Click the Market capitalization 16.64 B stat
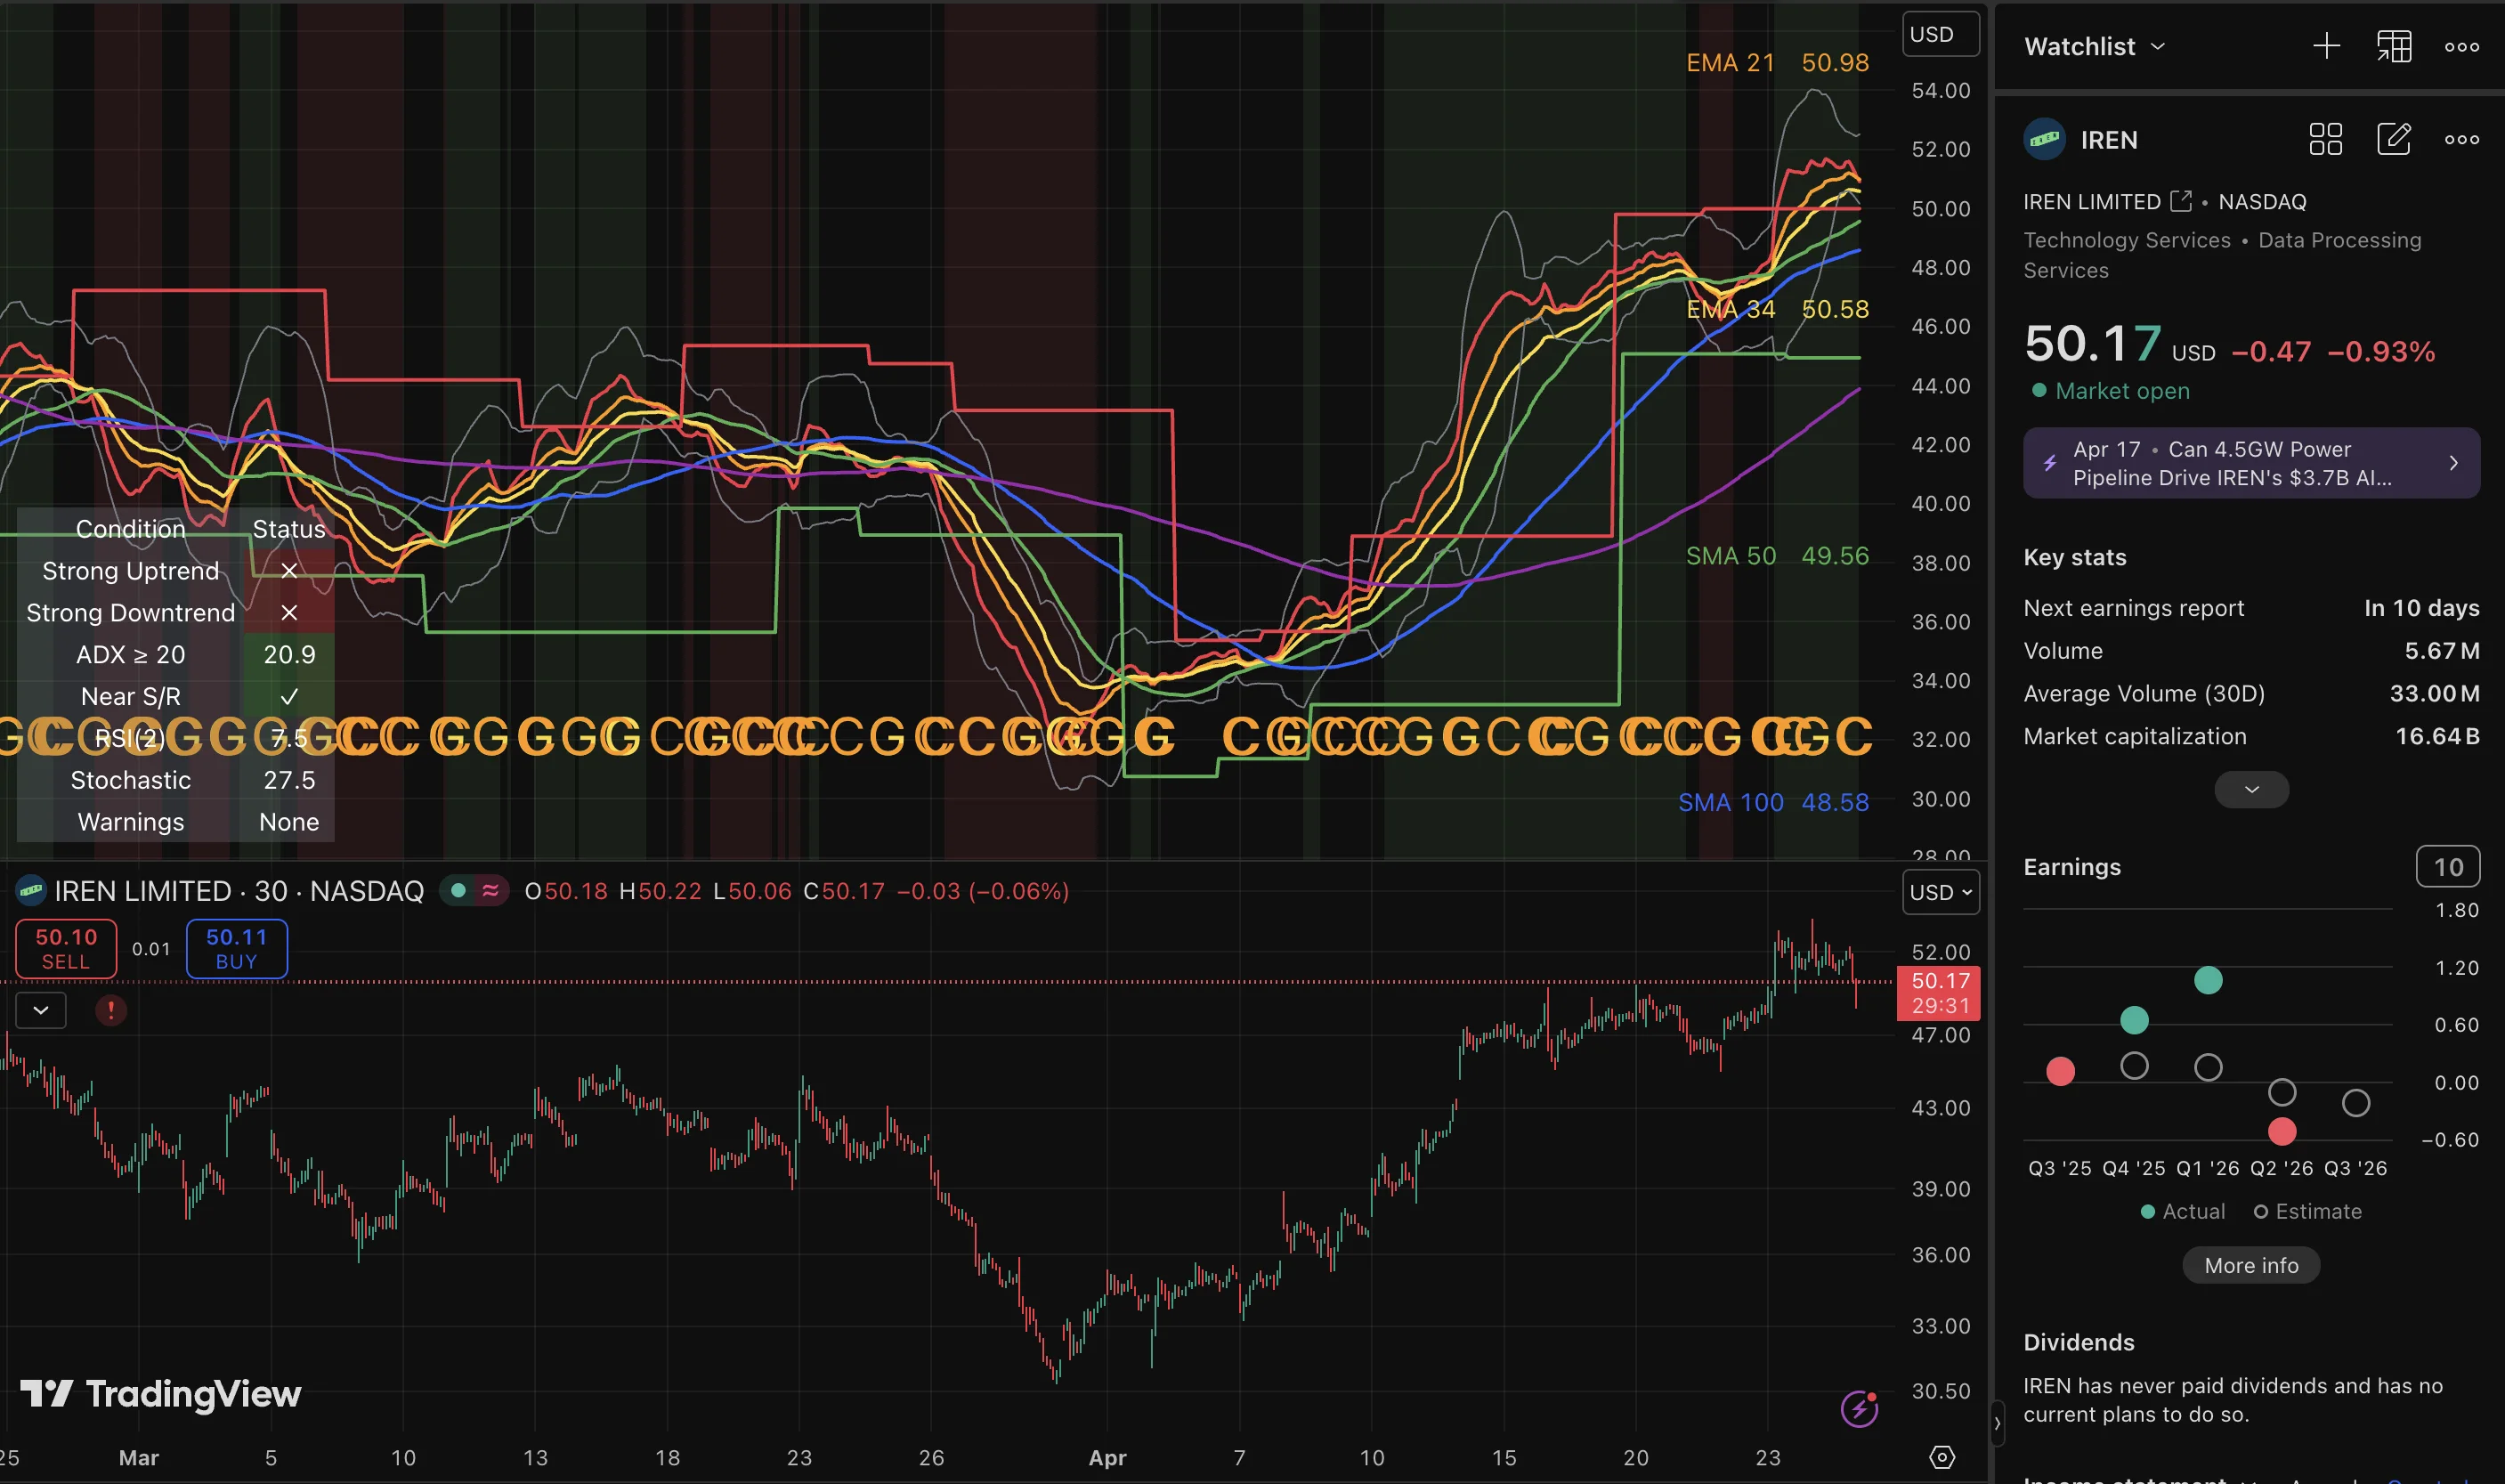The image size is (2505, 1484). coord(2251,736)
